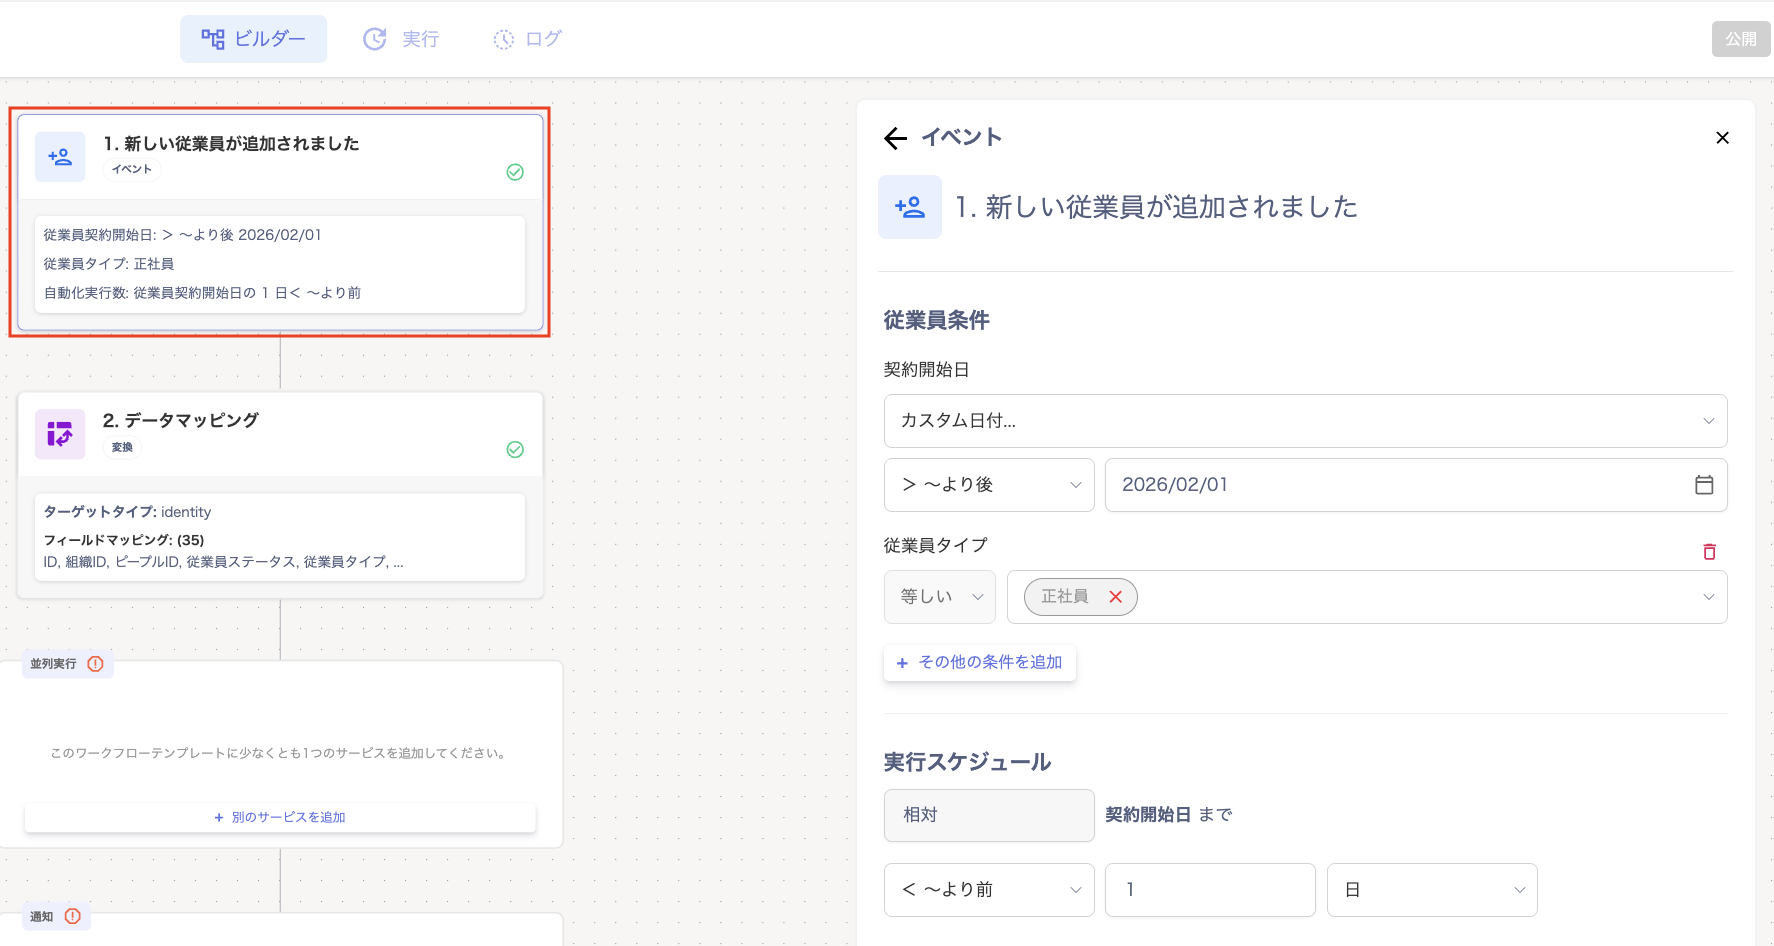The image size is (1774, 946).
Task: Click the warning icon next to 通知
Action: click(73, 916)
